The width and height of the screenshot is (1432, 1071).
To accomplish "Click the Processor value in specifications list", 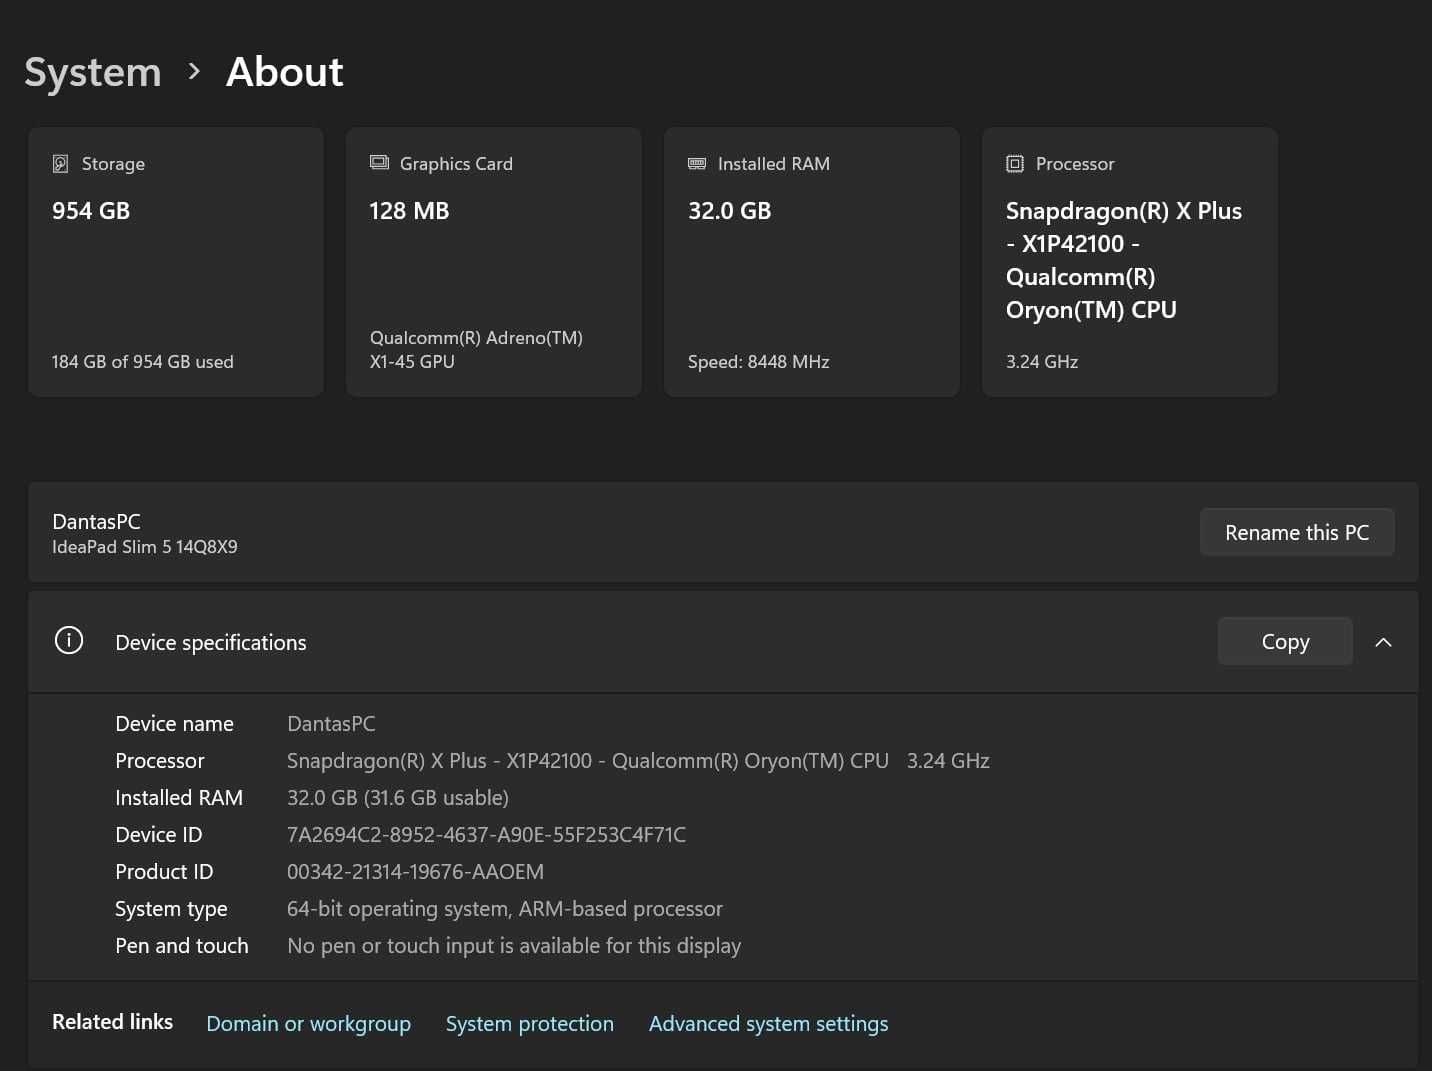I will coord(638,760).
